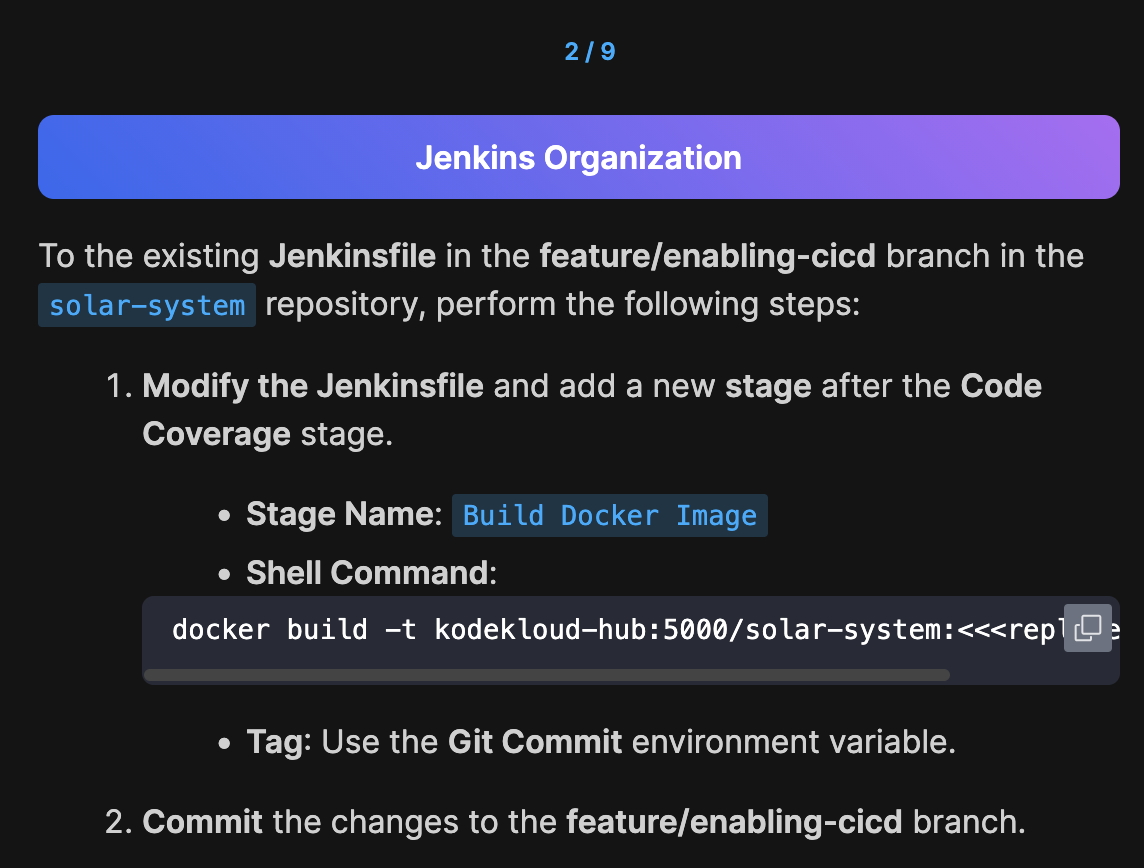The image size is (1144, 868).
Task: Click the 2 / 9 question counter
Action: (589, 51)
